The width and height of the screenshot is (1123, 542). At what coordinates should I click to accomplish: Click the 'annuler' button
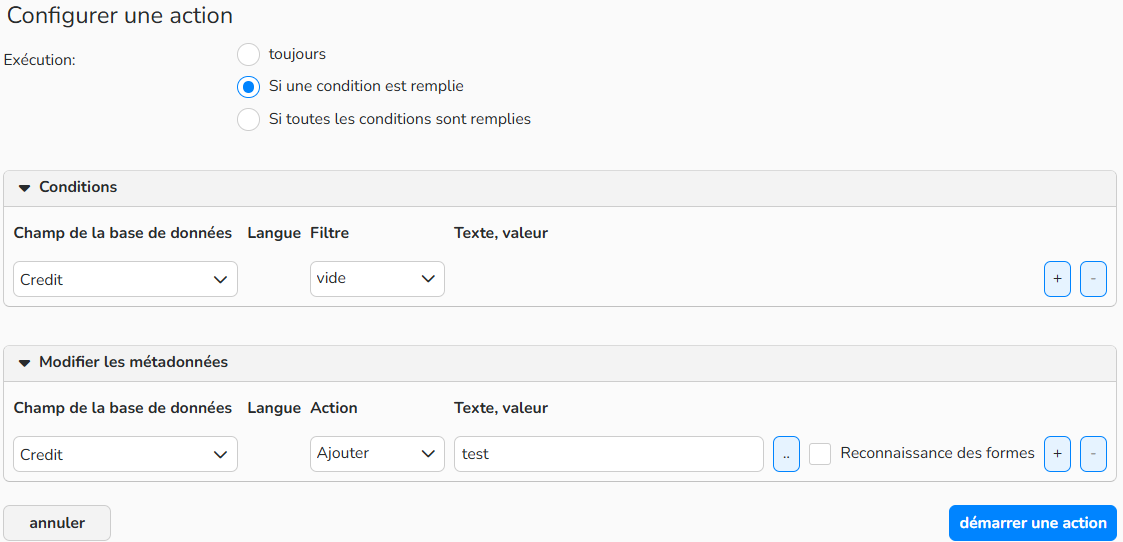coord(57,523)
